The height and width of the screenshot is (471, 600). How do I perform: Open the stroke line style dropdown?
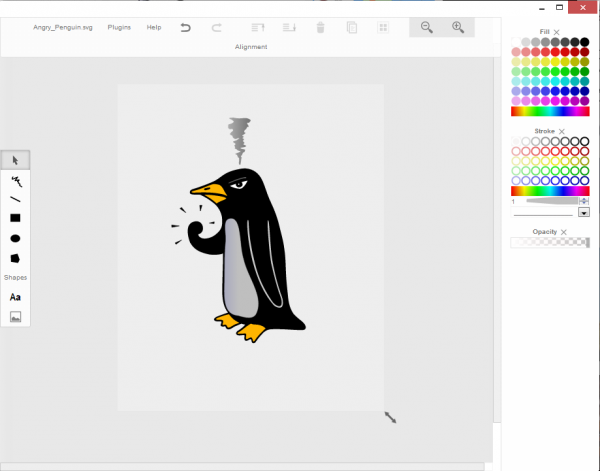[584, 212]
